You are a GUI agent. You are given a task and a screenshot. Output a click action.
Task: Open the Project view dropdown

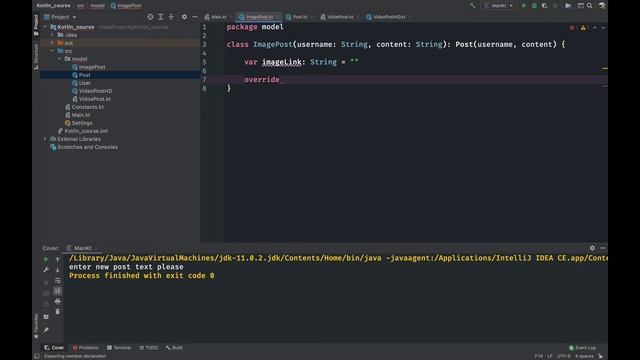click(x=60, y=17)
